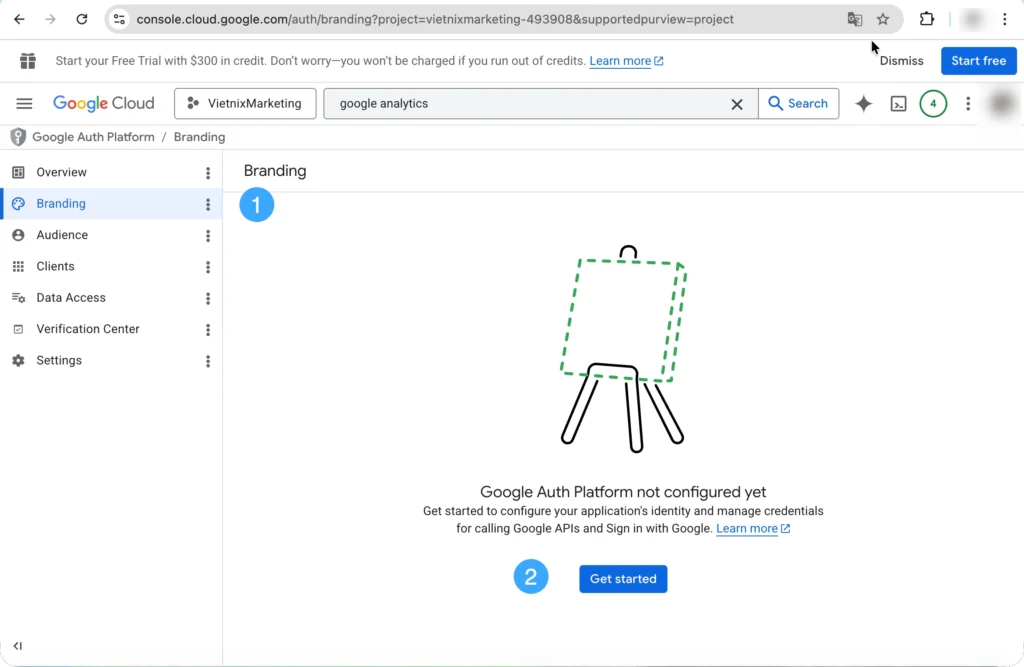Click the Start free trial button
1024x667 pixels.
tap(978, 61)
